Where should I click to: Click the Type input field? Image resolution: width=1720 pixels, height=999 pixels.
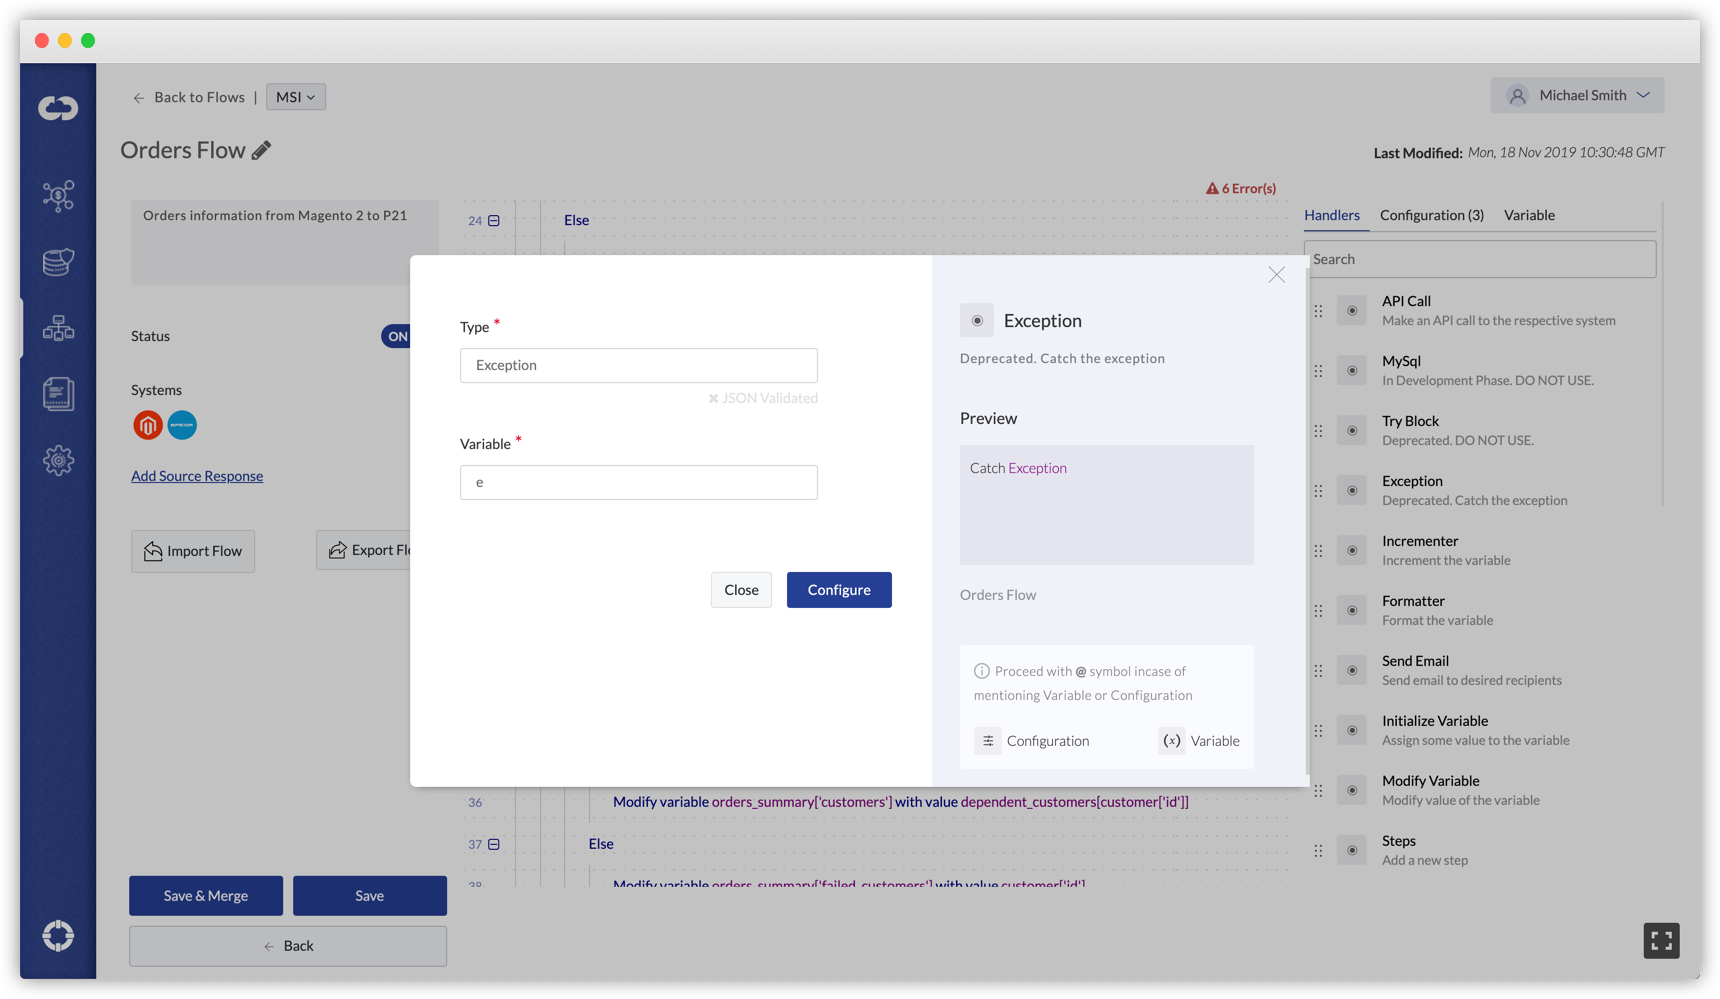tap(639, 365)
